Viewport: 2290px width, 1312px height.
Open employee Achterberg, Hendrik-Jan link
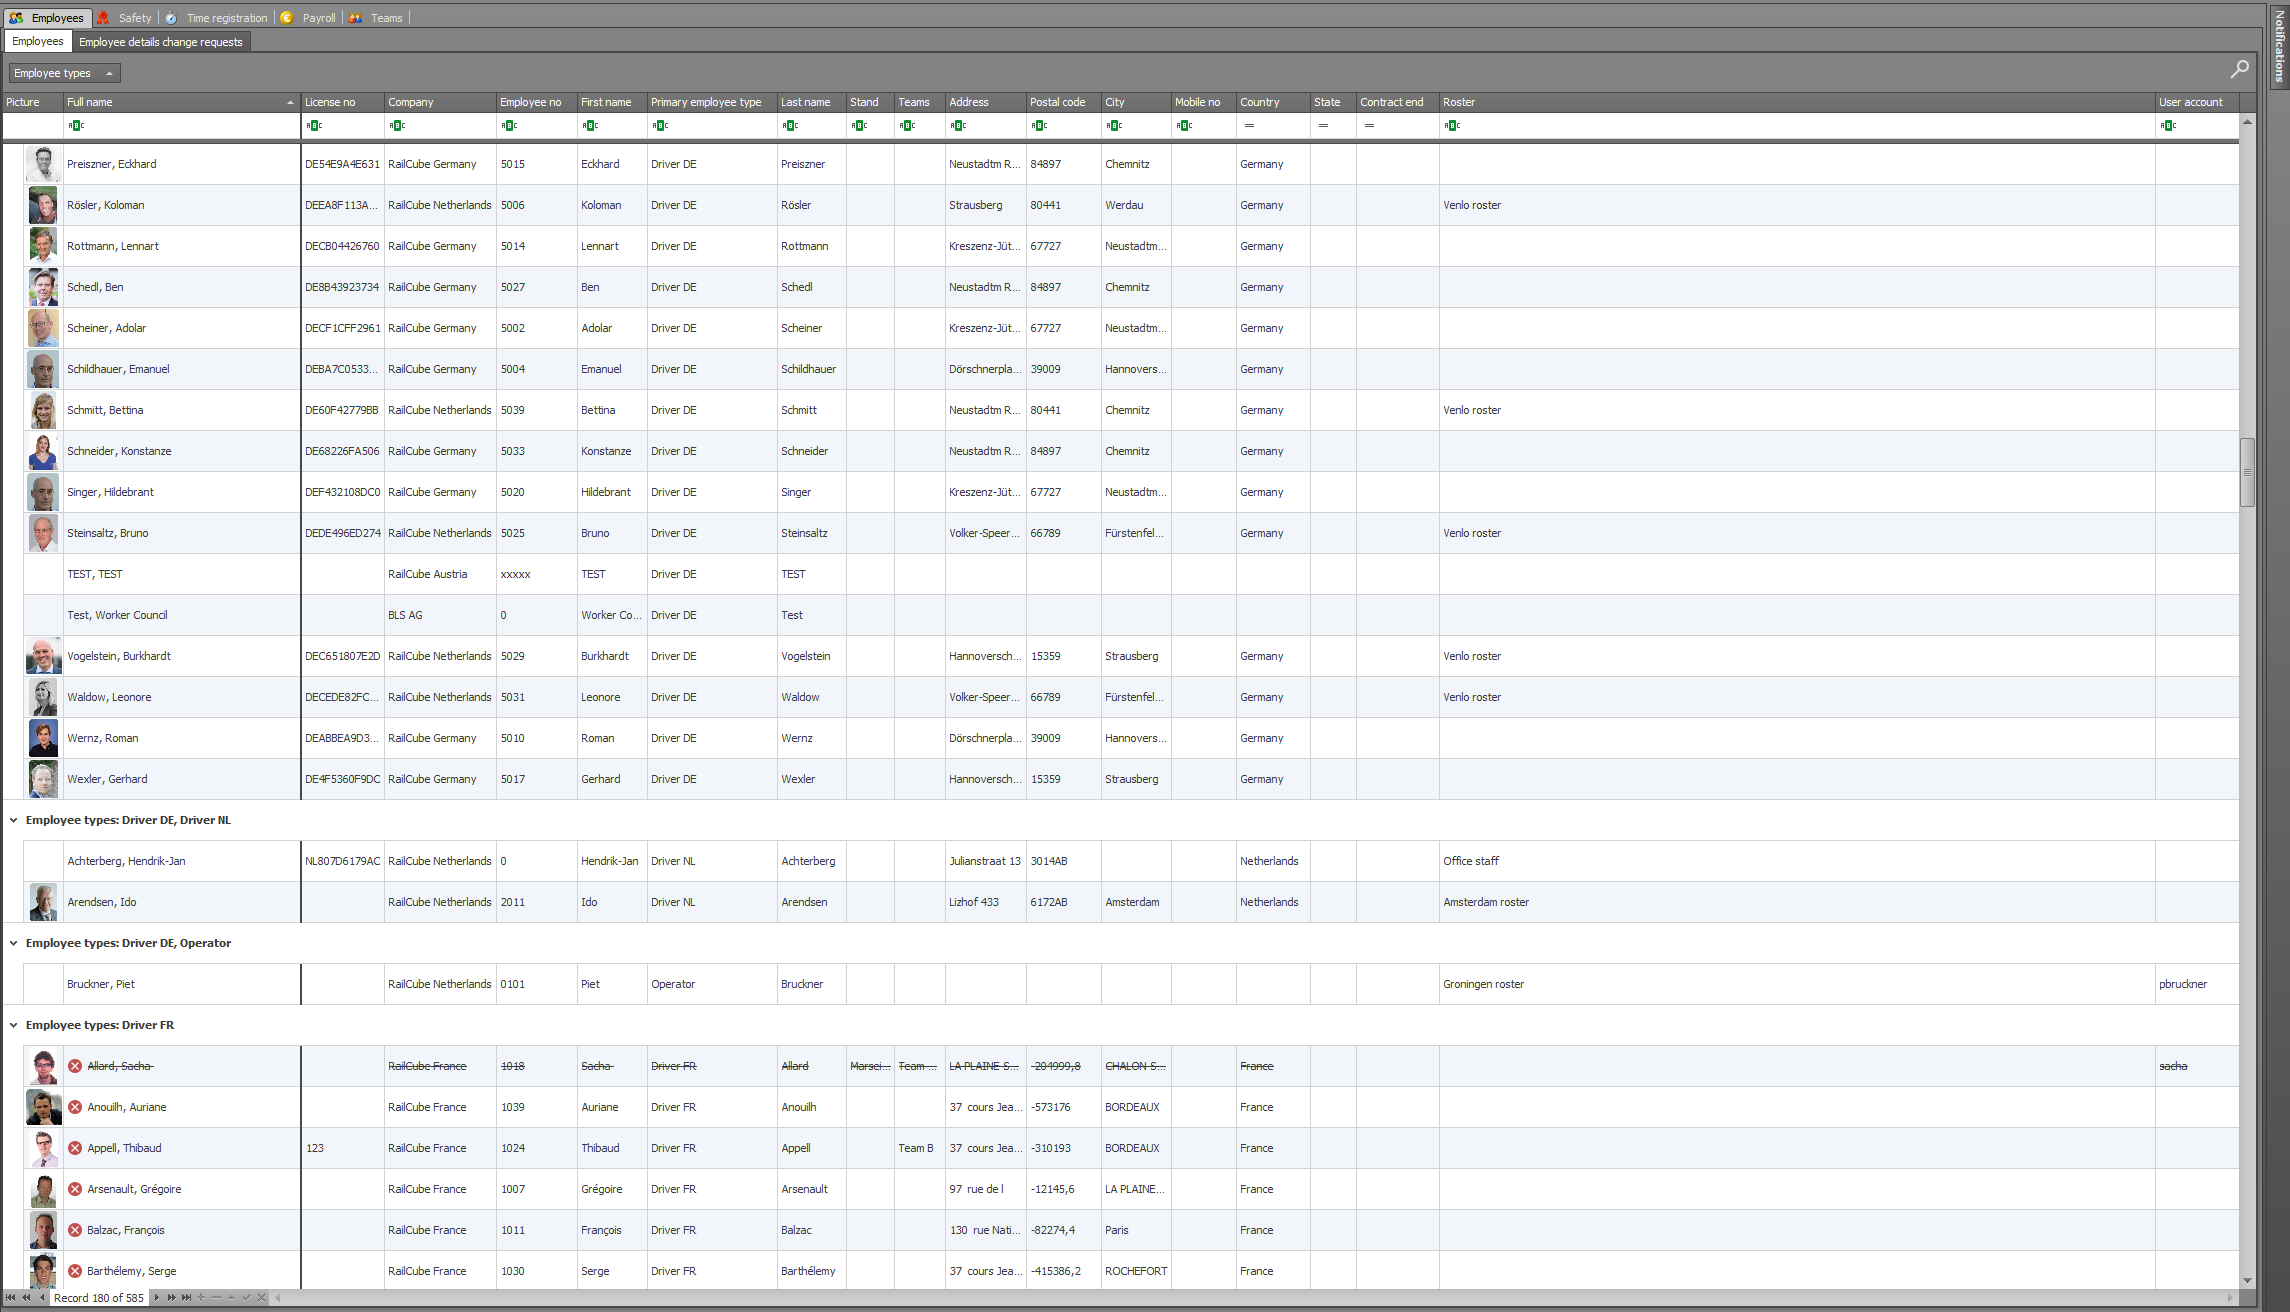126,861
